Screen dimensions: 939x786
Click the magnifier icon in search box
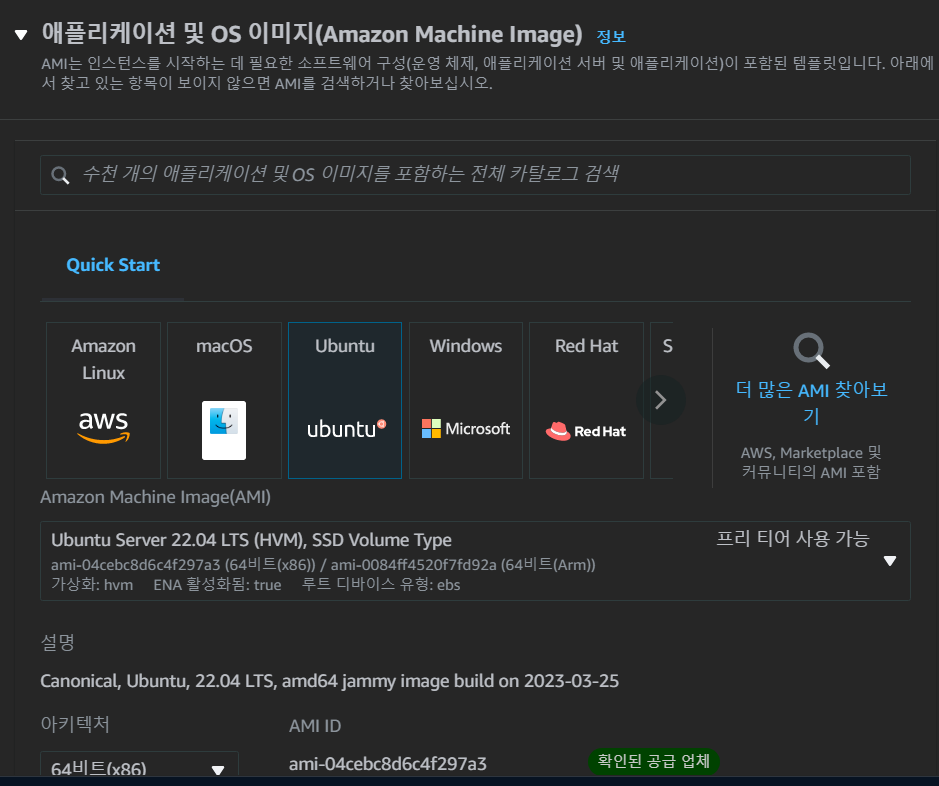[x=60, y=175]
